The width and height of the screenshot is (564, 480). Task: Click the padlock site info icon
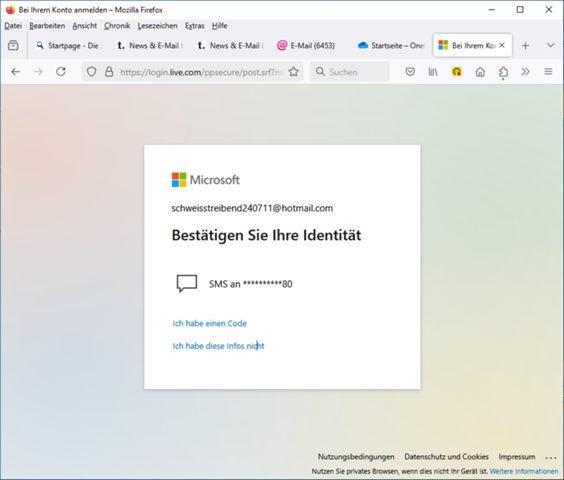tap(109, 72)
